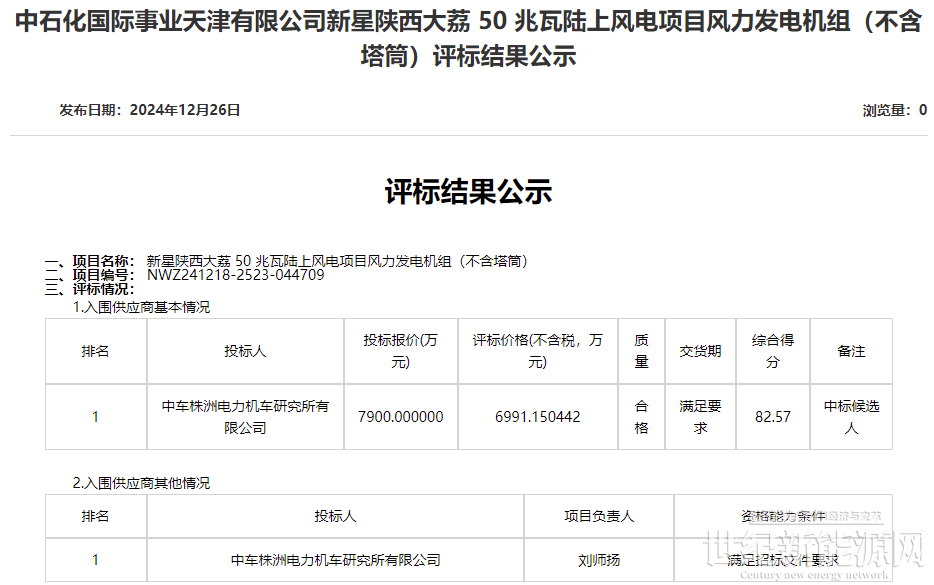Click 2.入围供应商其他情况 section title
Viewport: 934px width, 585px height.
click(141, 483)
